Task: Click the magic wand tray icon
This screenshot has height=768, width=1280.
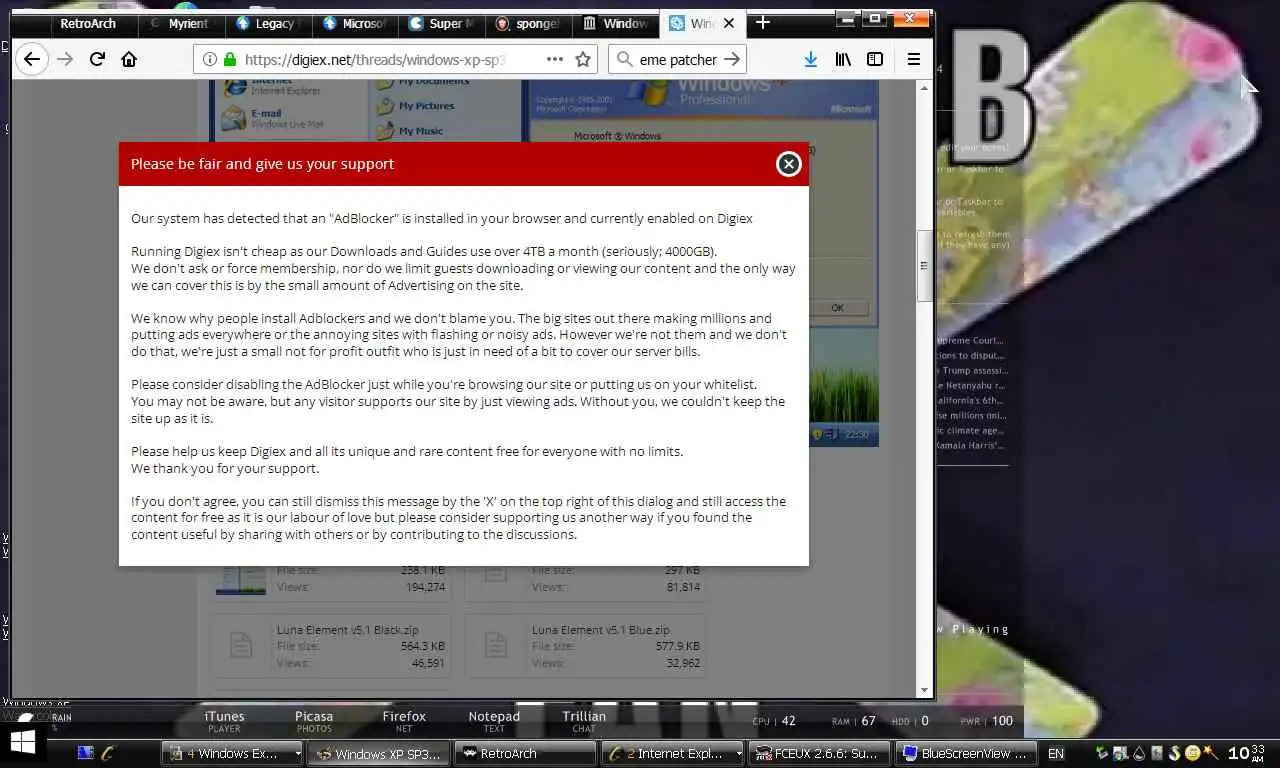Action: coord(1209,752)
